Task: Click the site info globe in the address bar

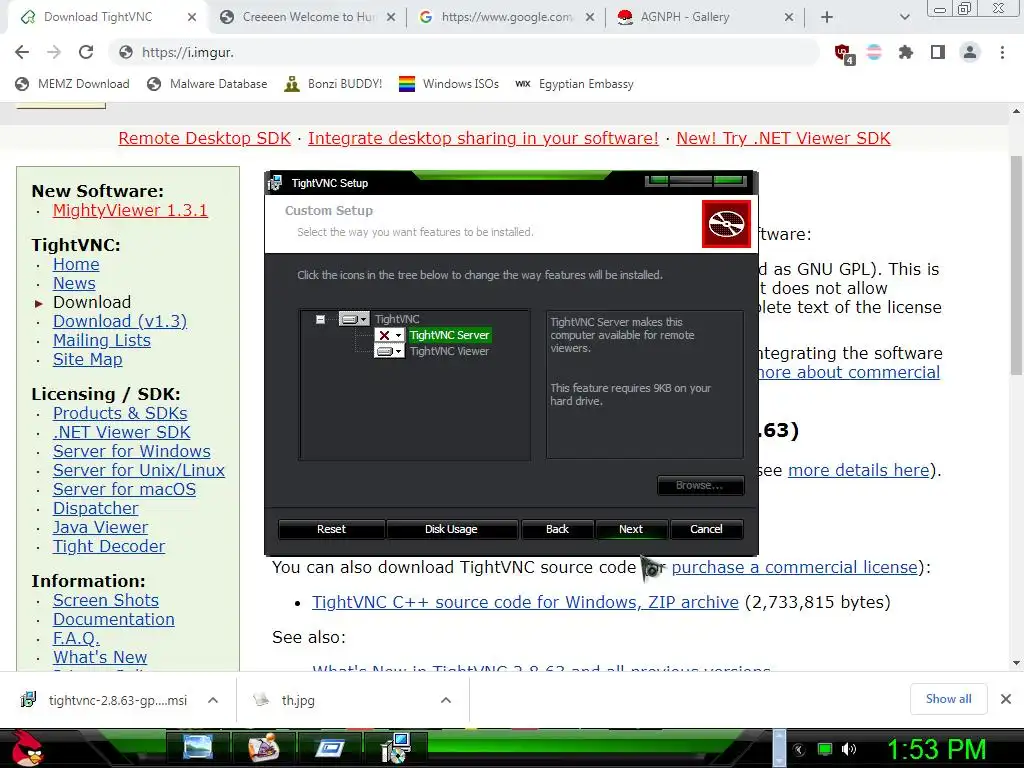Action: point(126,52)
